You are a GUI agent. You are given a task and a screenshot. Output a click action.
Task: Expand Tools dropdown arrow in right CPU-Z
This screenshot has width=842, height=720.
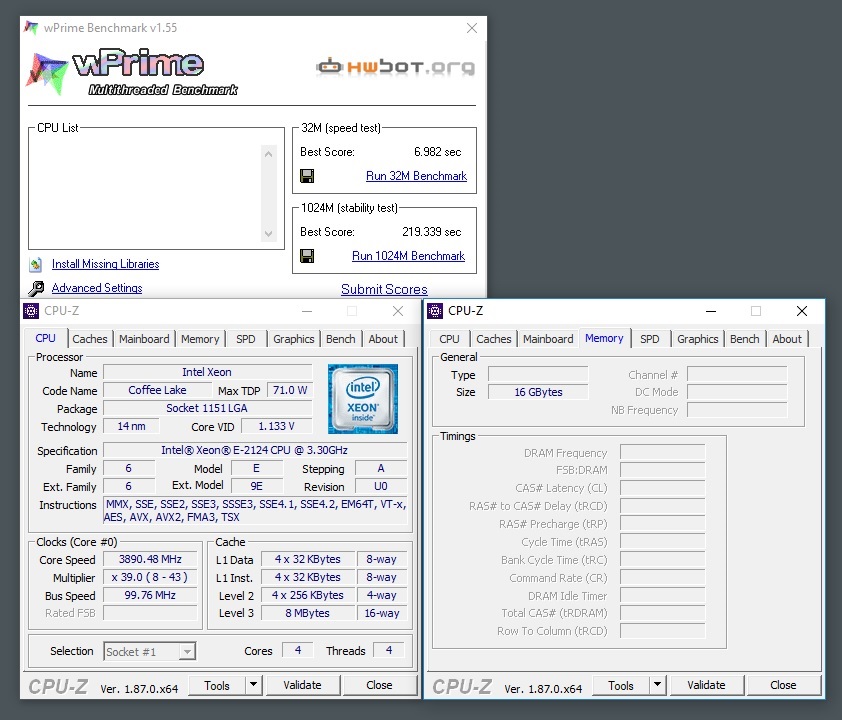click(657, 685)
